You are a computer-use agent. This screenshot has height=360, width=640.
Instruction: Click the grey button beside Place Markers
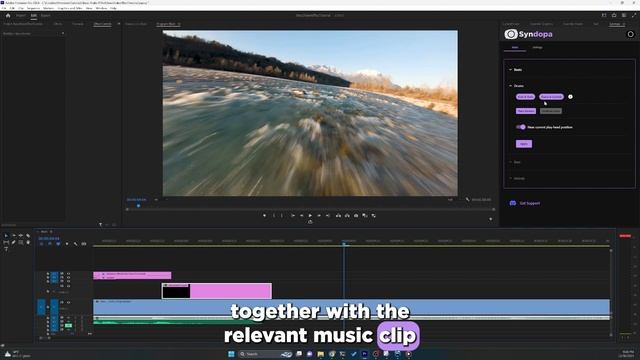(551, 111)
